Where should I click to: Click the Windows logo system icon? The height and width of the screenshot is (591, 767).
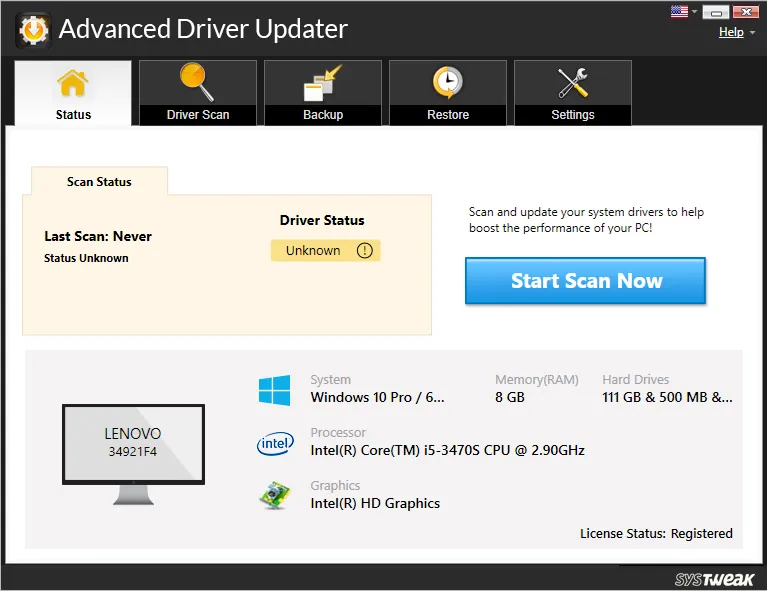(274, 390)
